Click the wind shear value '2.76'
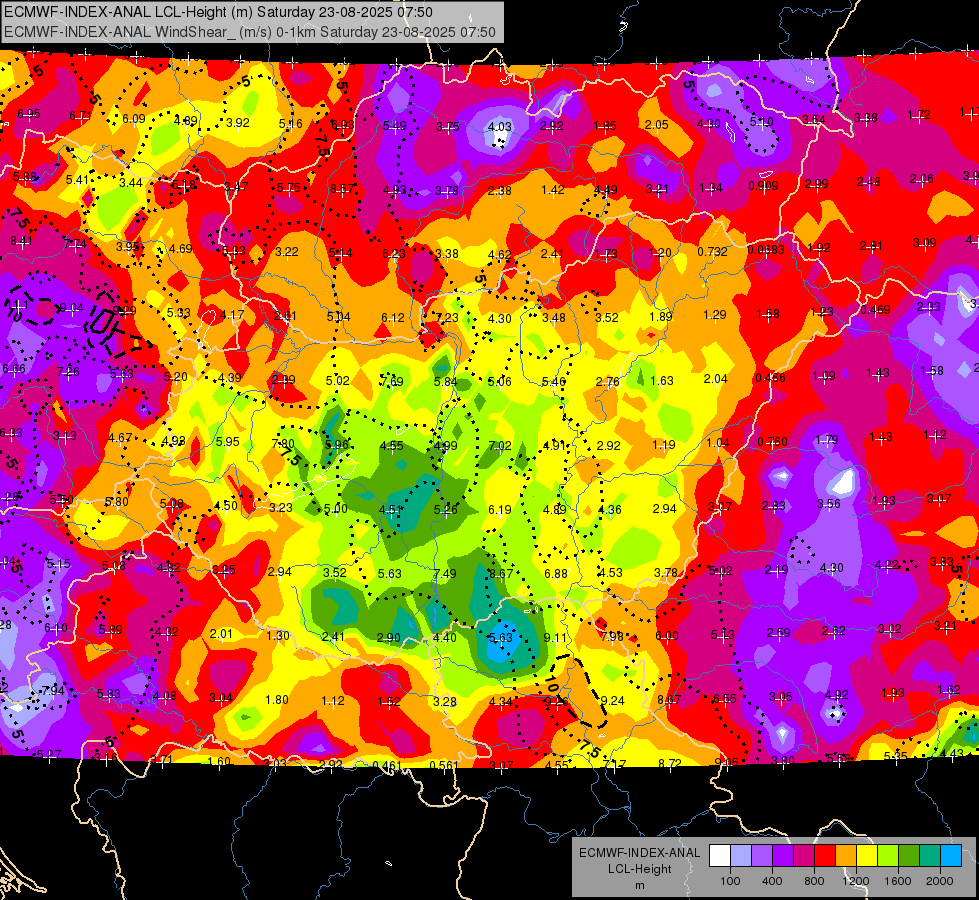This screenshot has height=900, width=979. pyautogui.click(x=608, y=381)
